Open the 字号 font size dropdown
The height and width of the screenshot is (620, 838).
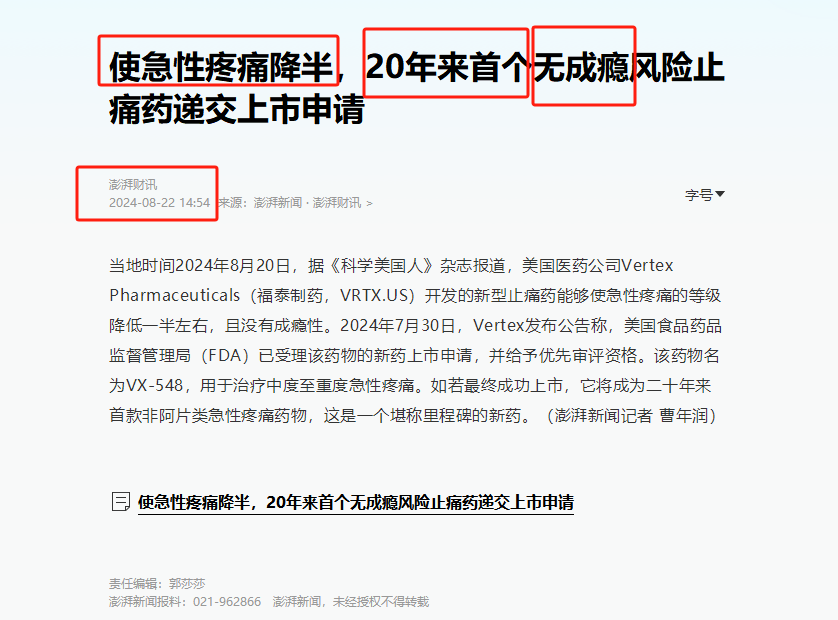click(x=704, y=195)
